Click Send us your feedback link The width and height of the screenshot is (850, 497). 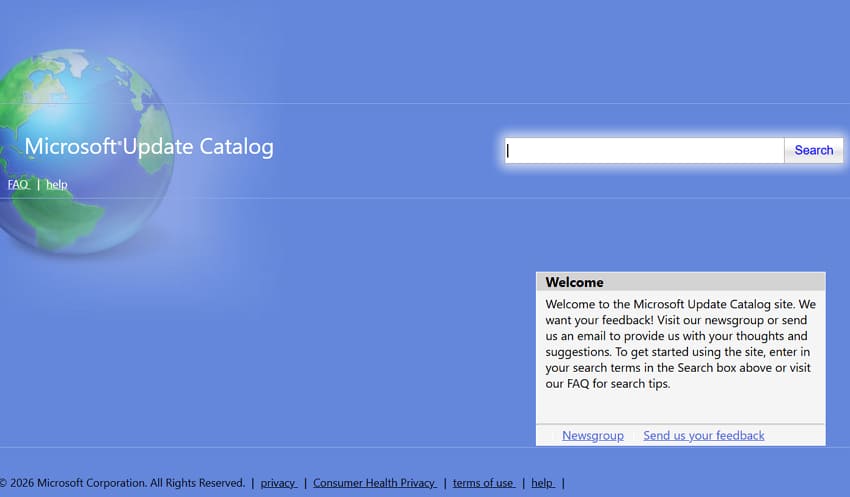(x=704, y=435)
